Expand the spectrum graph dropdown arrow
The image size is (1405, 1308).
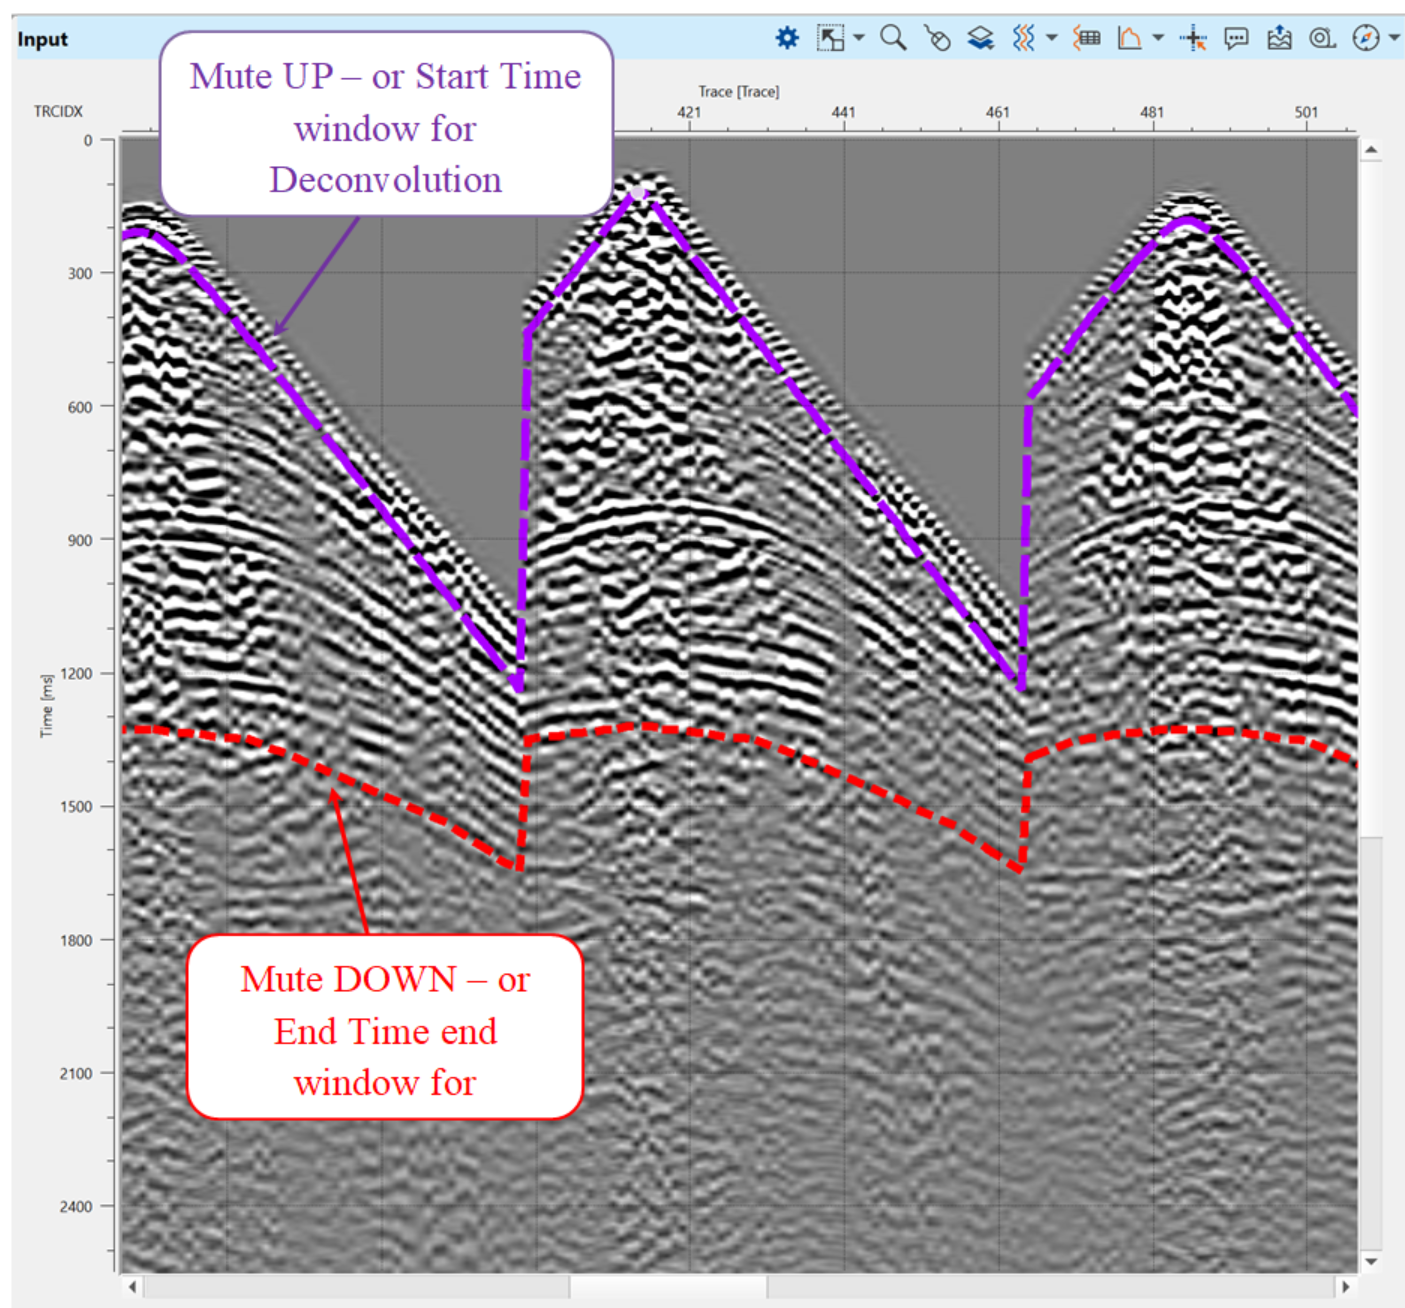click(x=1158, y=39)
